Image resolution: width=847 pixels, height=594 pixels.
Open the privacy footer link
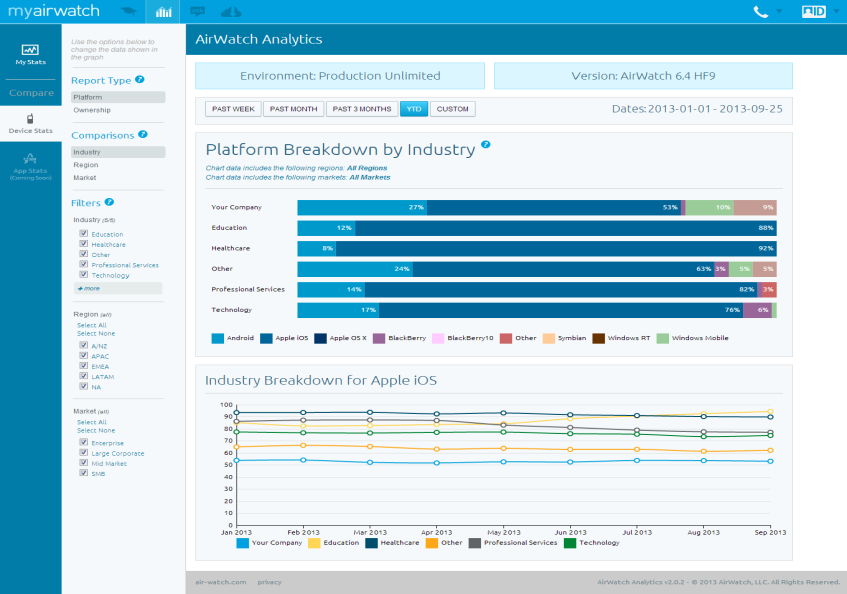pyautogui.click(x=270, y=582)
